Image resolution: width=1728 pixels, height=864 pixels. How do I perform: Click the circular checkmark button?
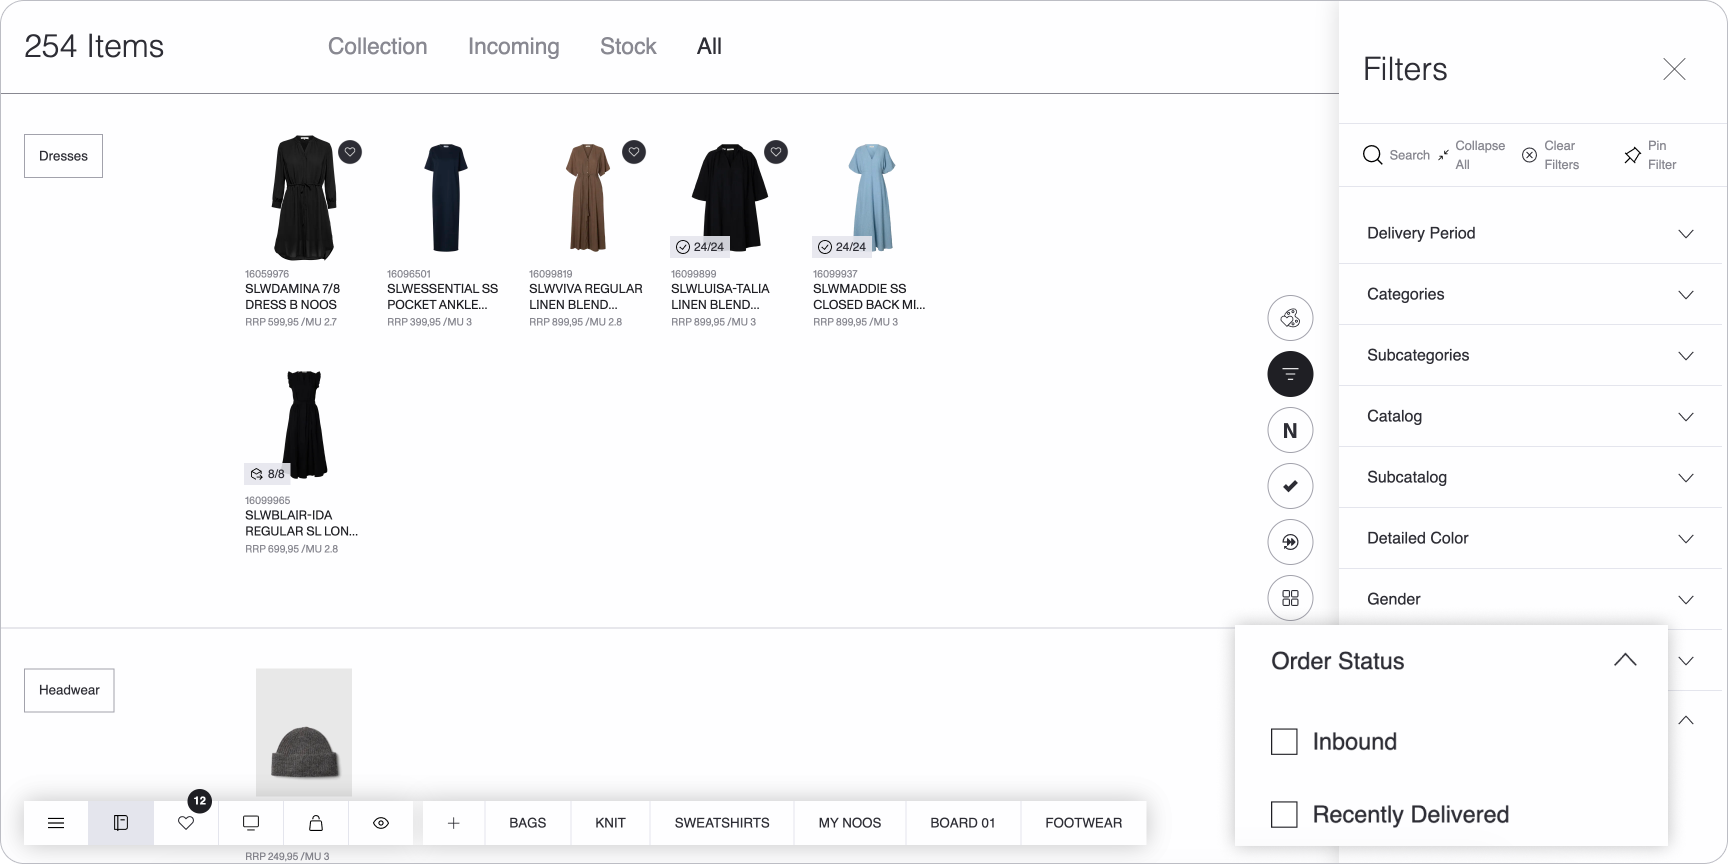(1290, 486)
